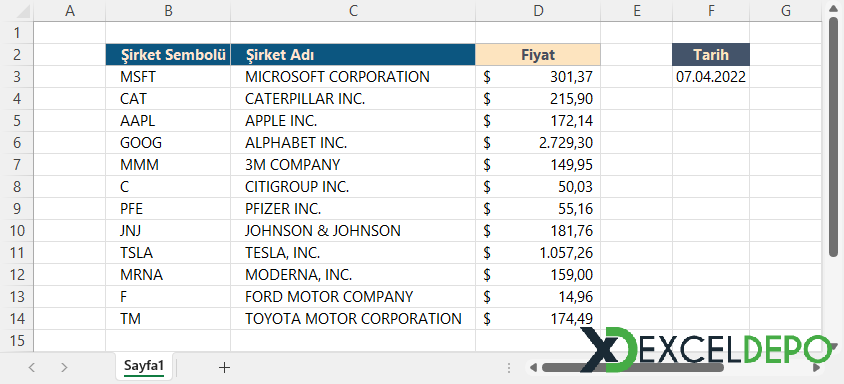This screenshot has height=384, width=844.
Task: Click the sheet tab bar resize dots
Action: coord(509,367)
